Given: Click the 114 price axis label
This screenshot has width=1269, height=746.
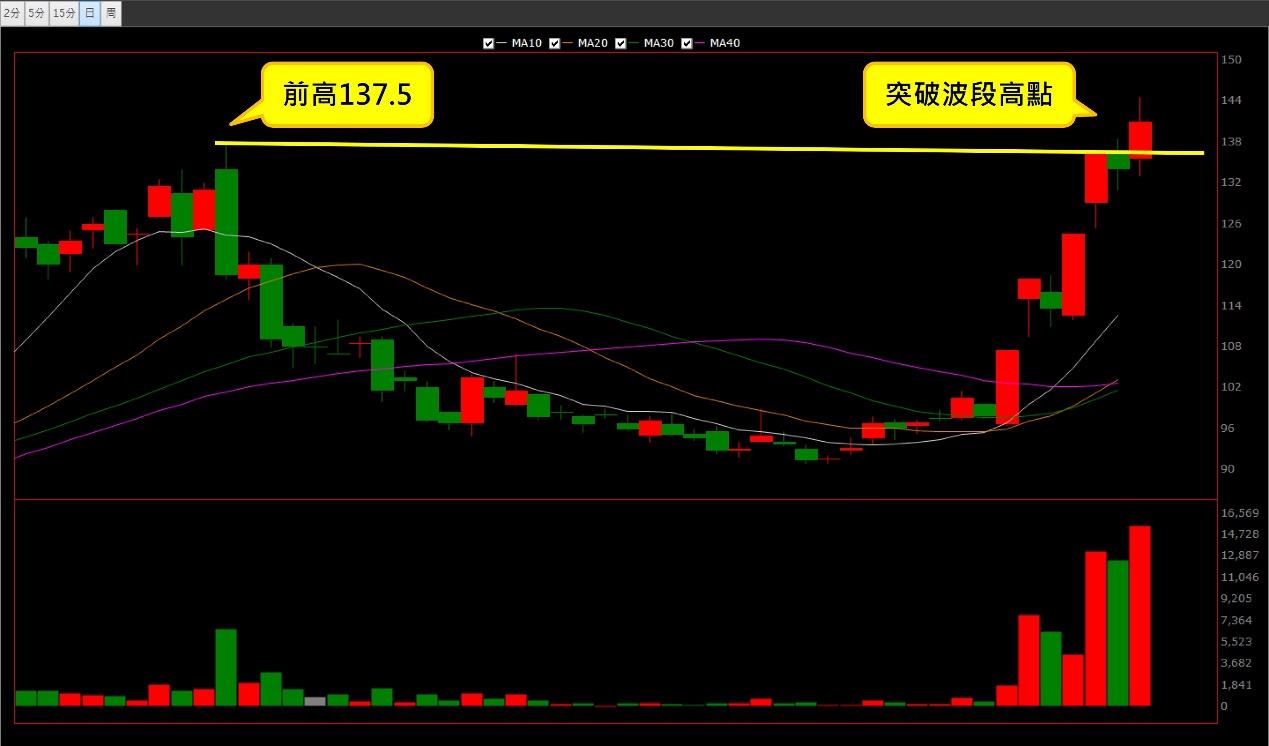Looking at the screenshot, I should [1231, 306].
